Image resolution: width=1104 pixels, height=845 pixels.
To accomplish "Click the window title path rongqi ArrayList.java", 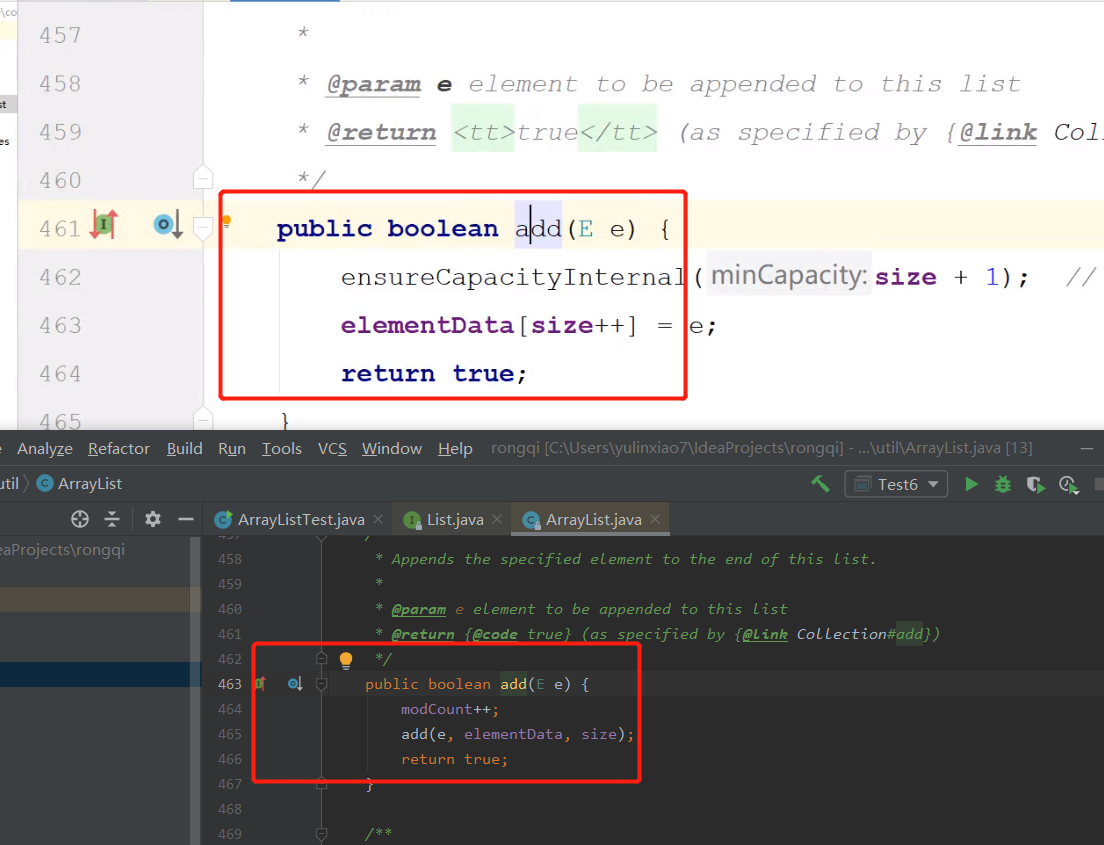I will point(762,448).
